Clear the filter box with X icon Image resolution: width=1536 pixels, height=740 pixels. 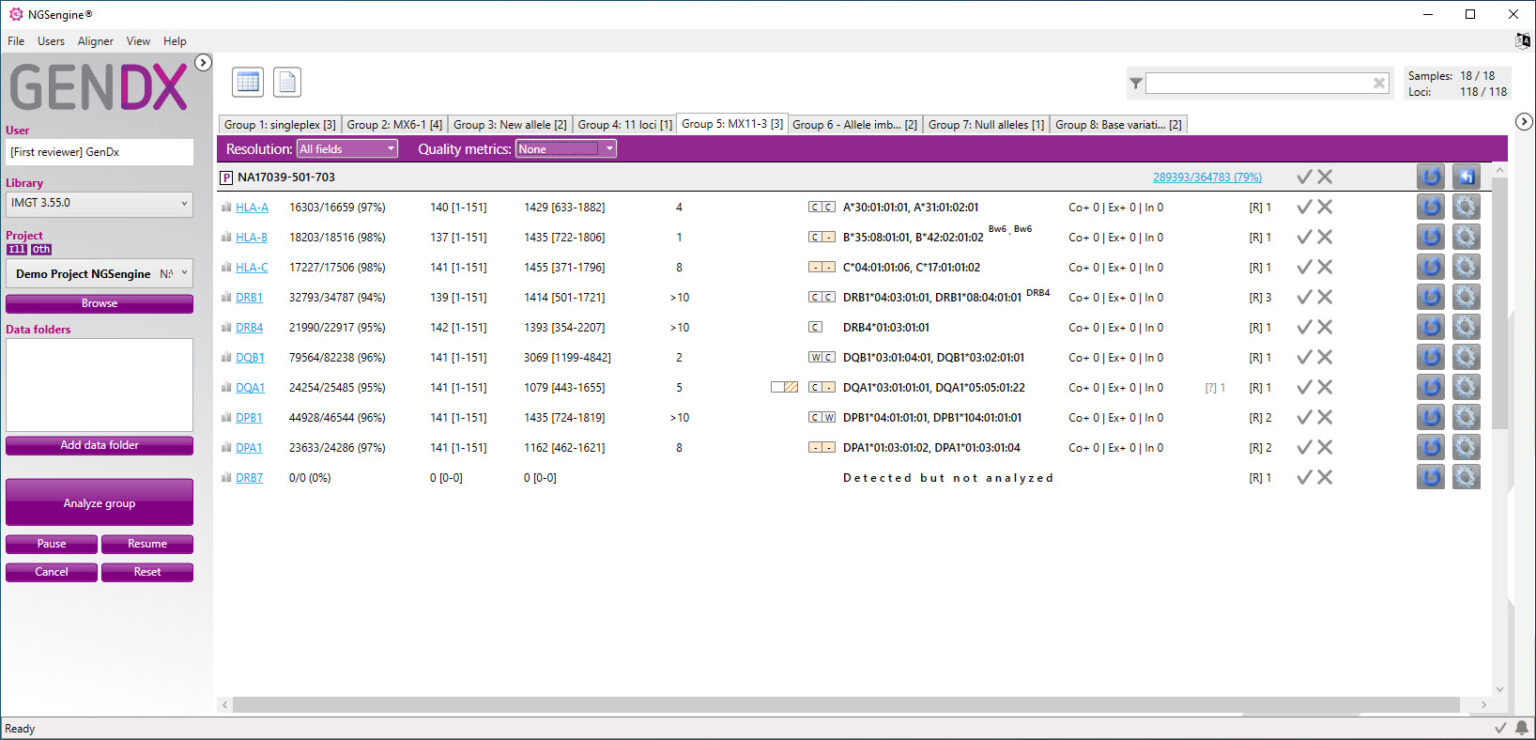click(1379, 83)
